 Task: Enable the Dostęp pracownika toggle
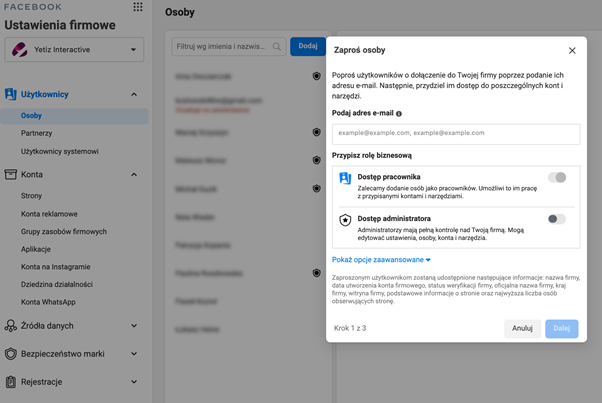[557, 177]
